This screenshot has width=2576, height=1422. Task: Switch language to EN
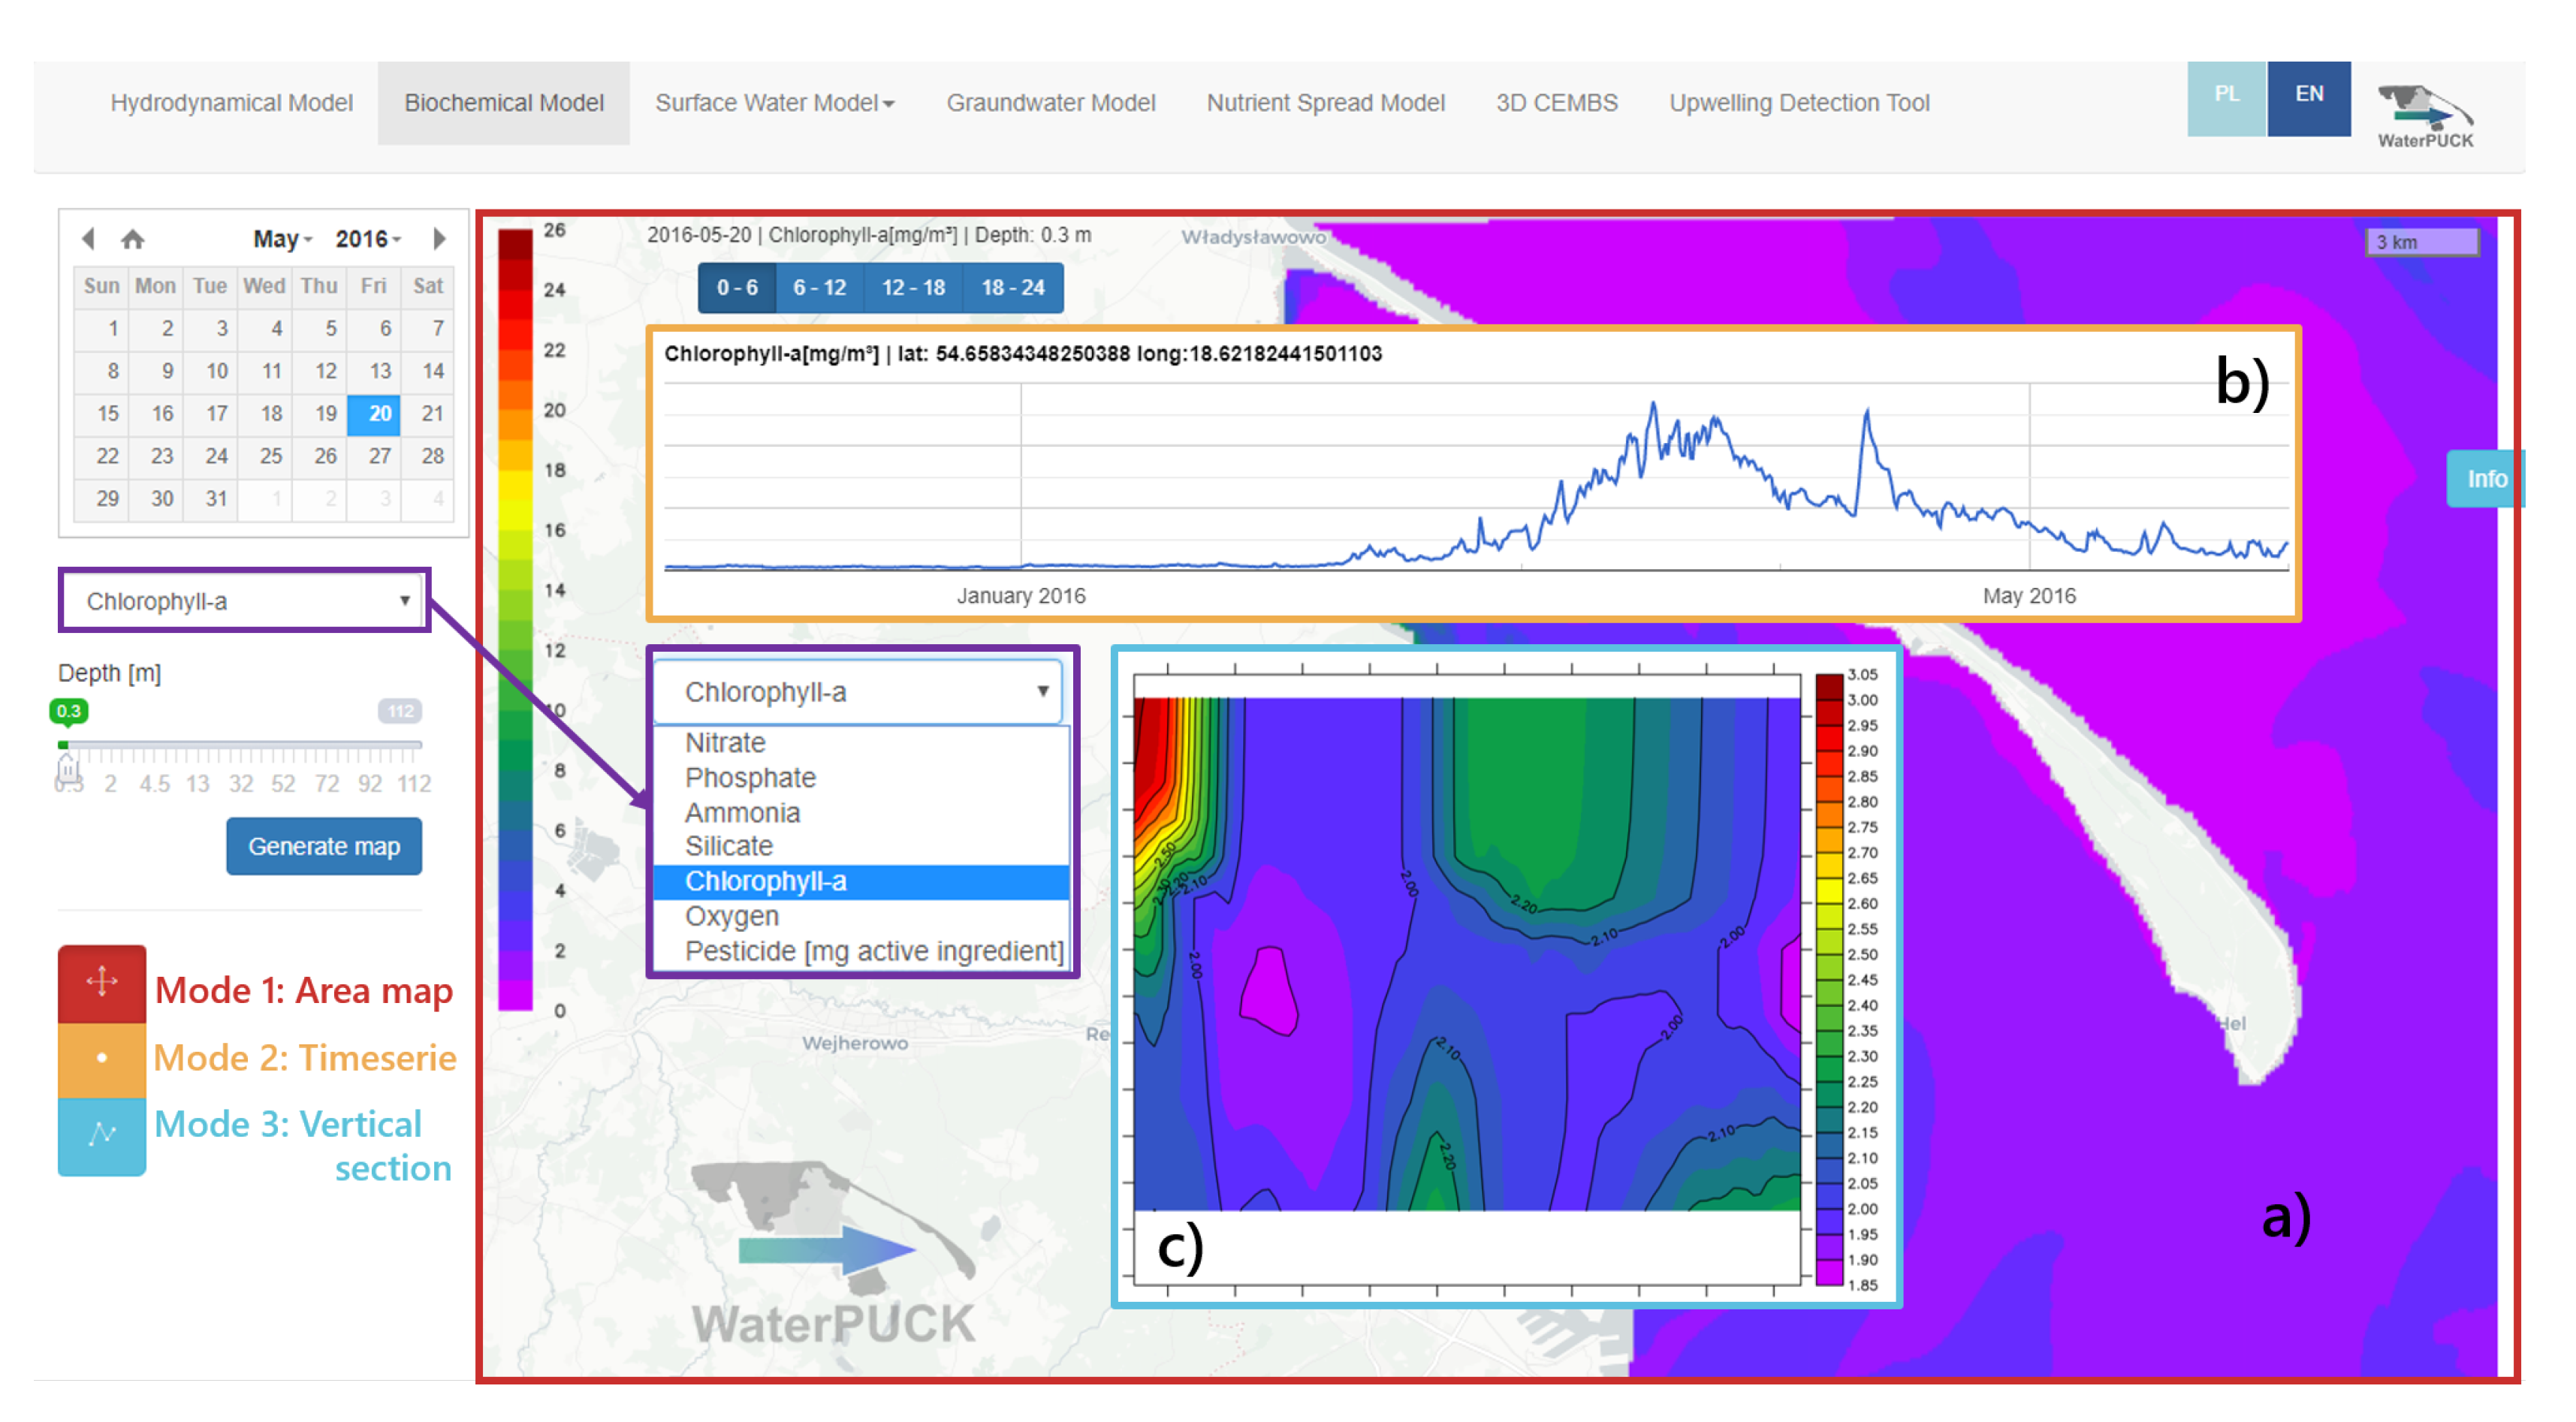pyautogui.click(x=2309, y=98)
